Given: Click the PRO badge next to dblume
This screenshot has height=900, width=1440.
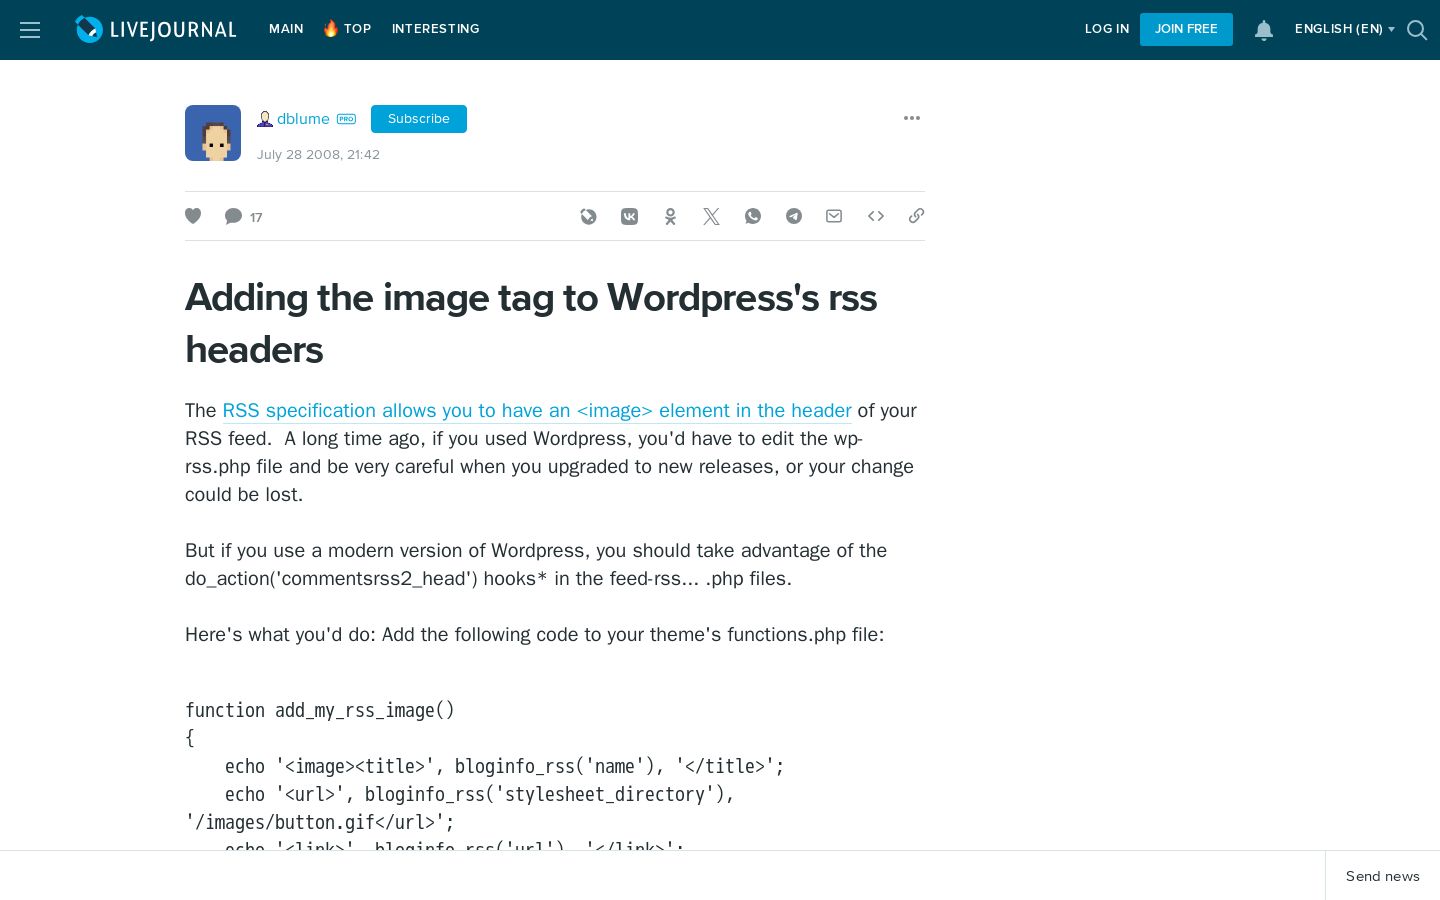Looking at the screenshot, I should click(x=346, y=119).
